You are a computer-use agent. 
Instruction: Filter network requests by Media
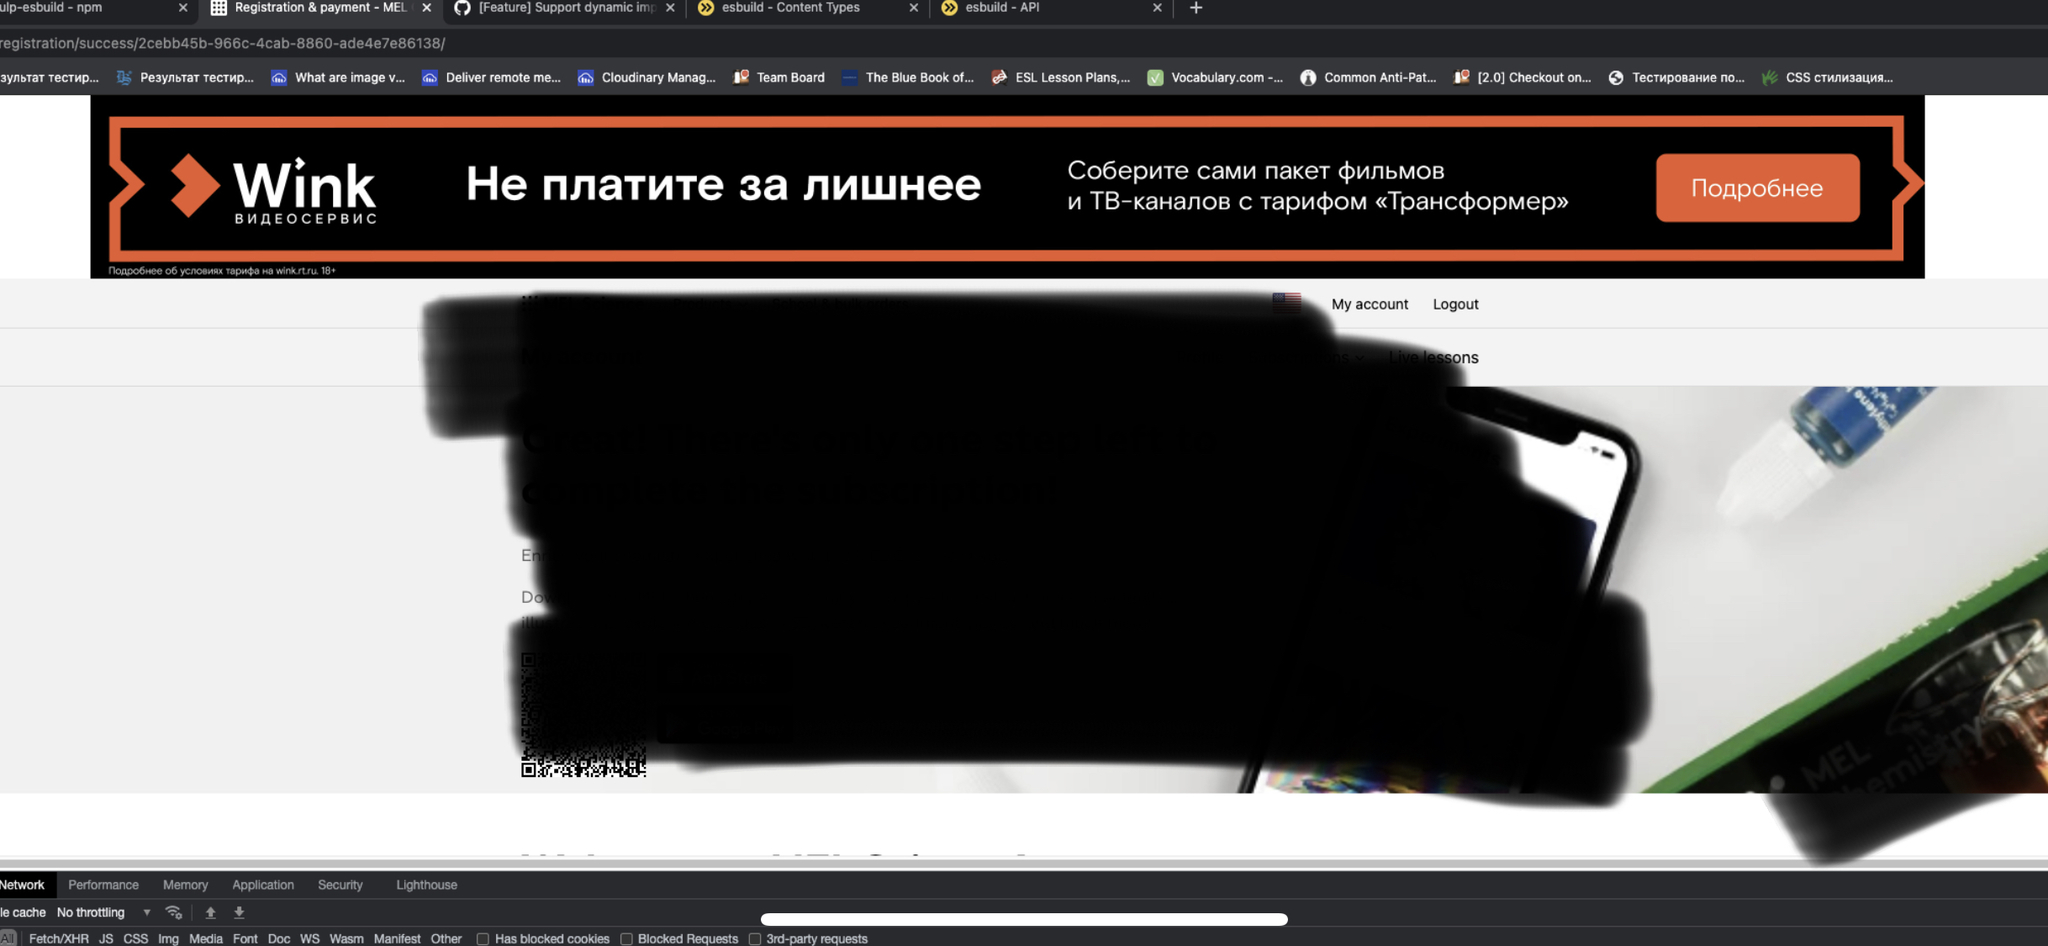click(206, 939)
